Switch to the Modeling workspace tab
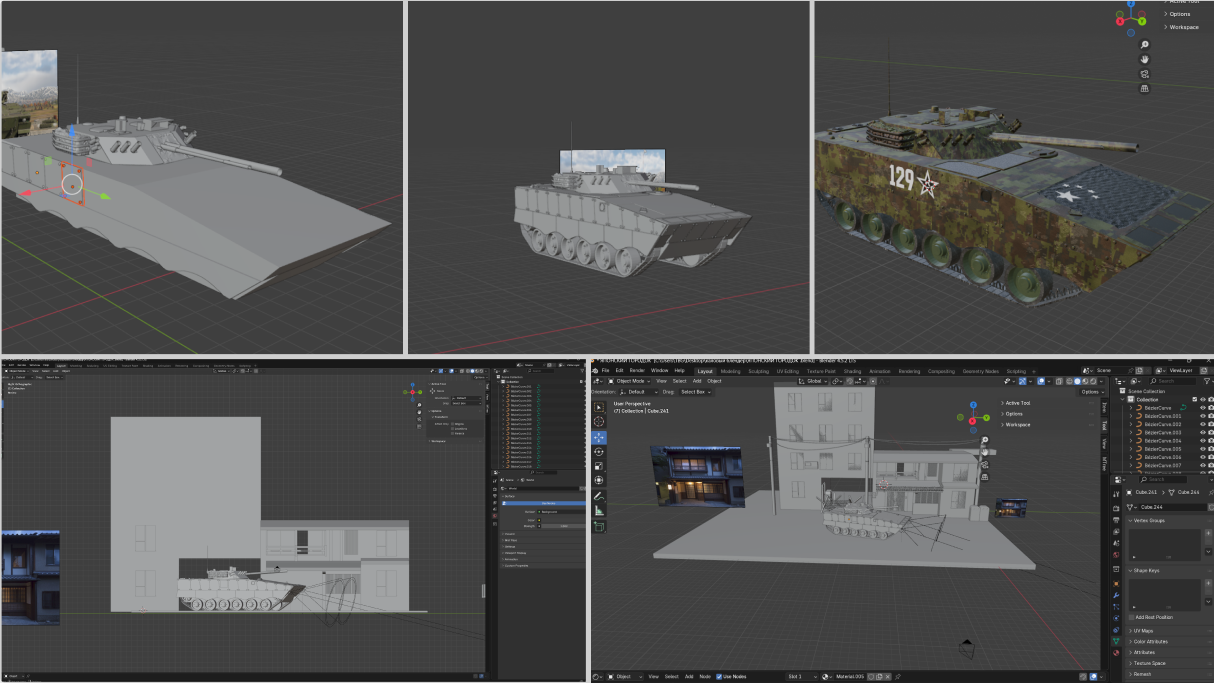 [731, 371]
